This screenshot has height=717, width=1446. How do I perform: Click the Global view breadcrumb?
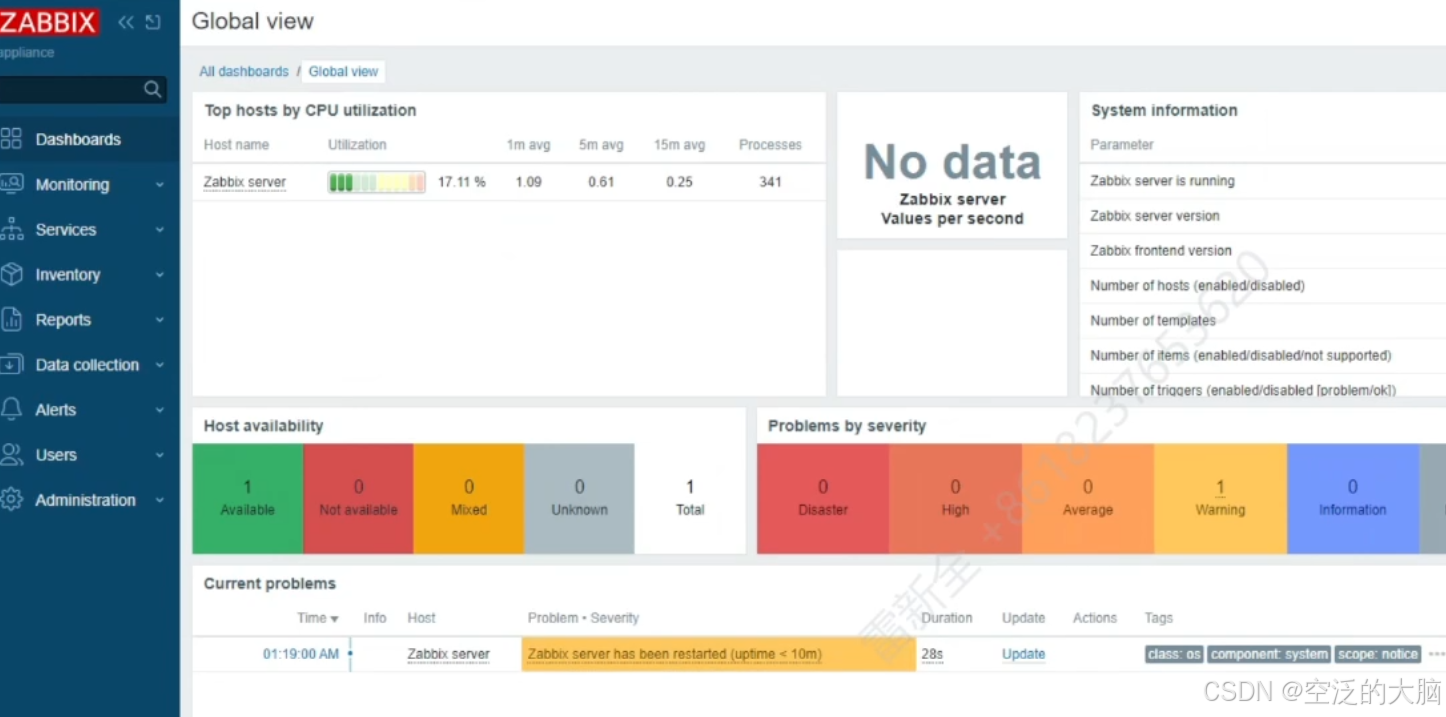tap(343, 71)
